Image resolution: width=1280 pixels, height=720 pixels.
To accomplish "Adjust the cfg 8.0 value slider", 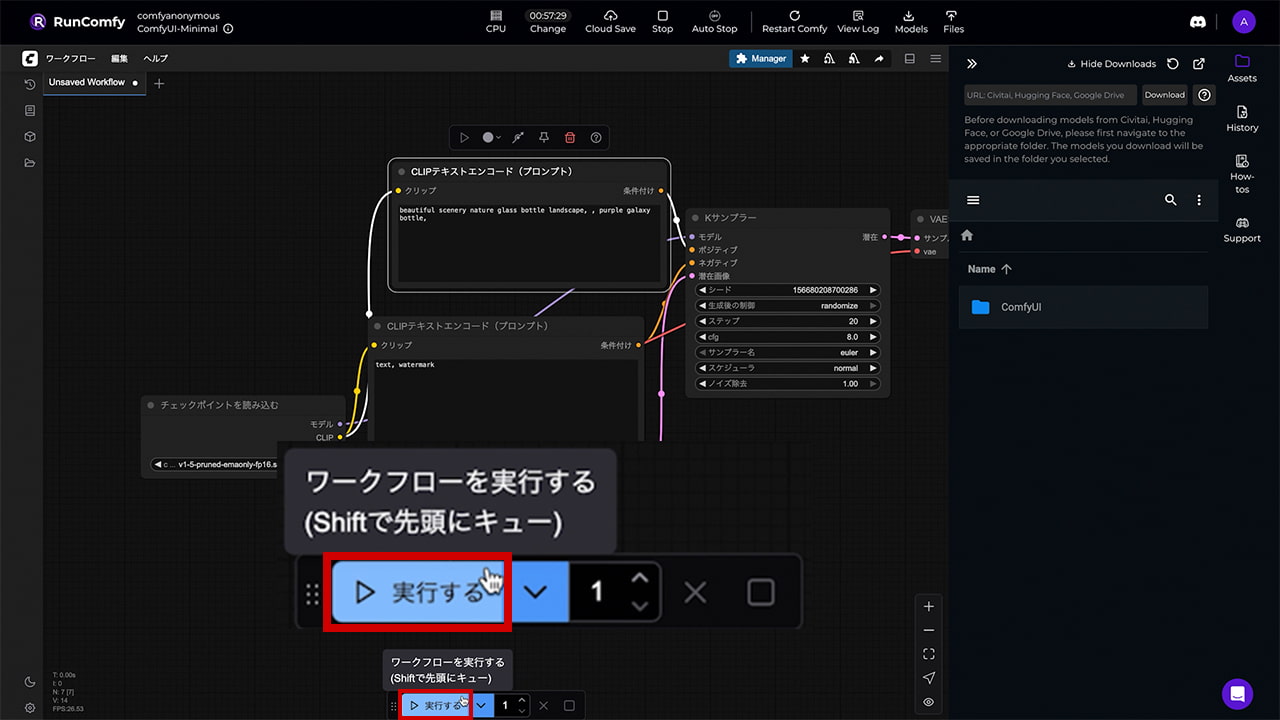I will coord(788,337).
